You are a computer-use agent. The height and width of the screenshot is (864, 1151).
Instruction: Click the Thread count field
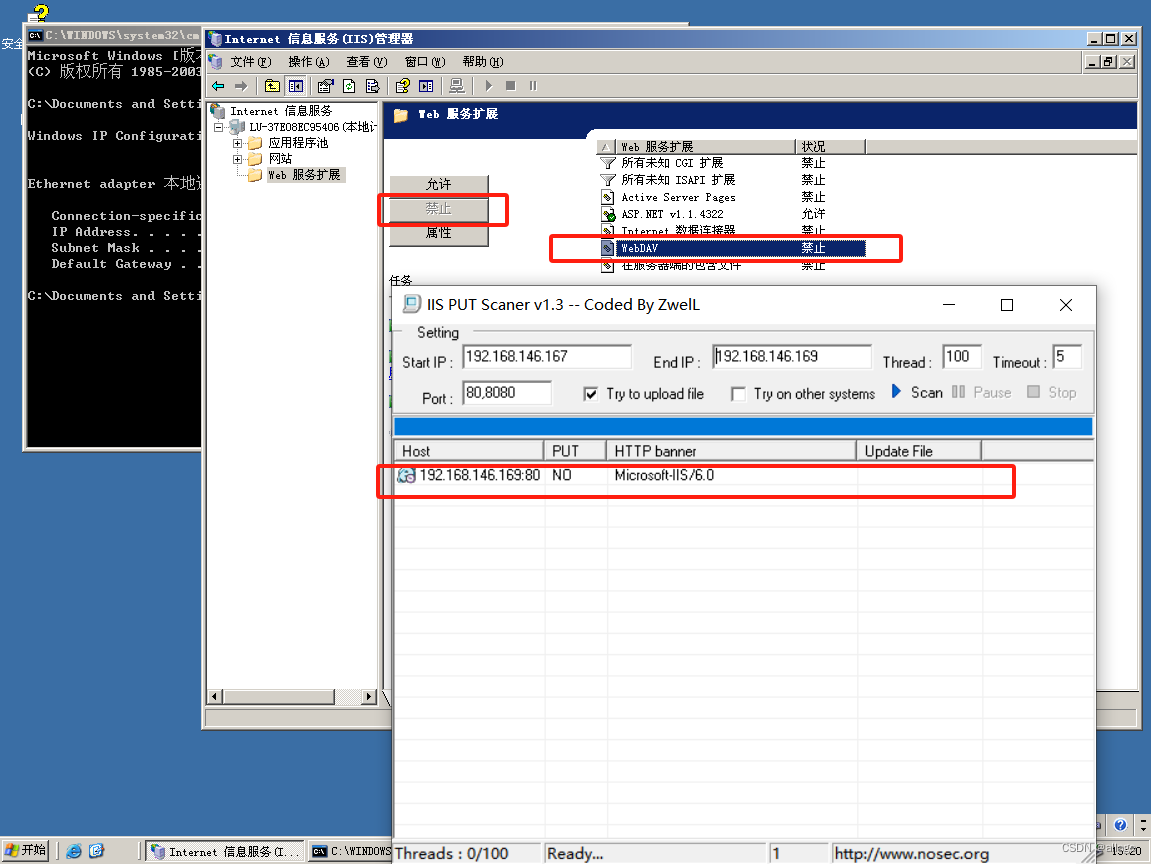pyautogui.click(x=962, y=357)
